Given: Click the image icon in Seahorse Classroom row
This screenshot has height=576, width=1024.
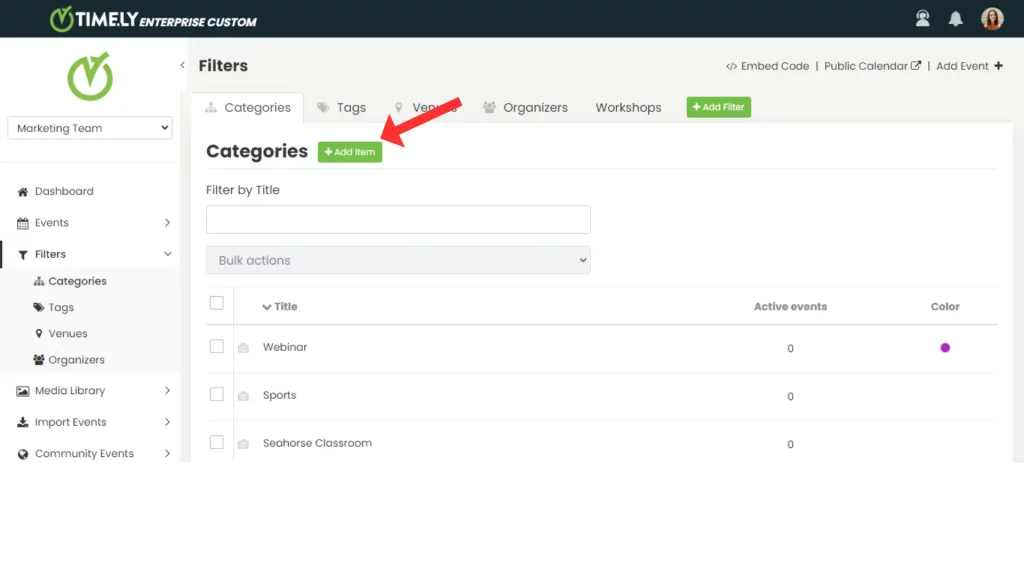Looking at the screenshot, I should [x=244, y=444].
